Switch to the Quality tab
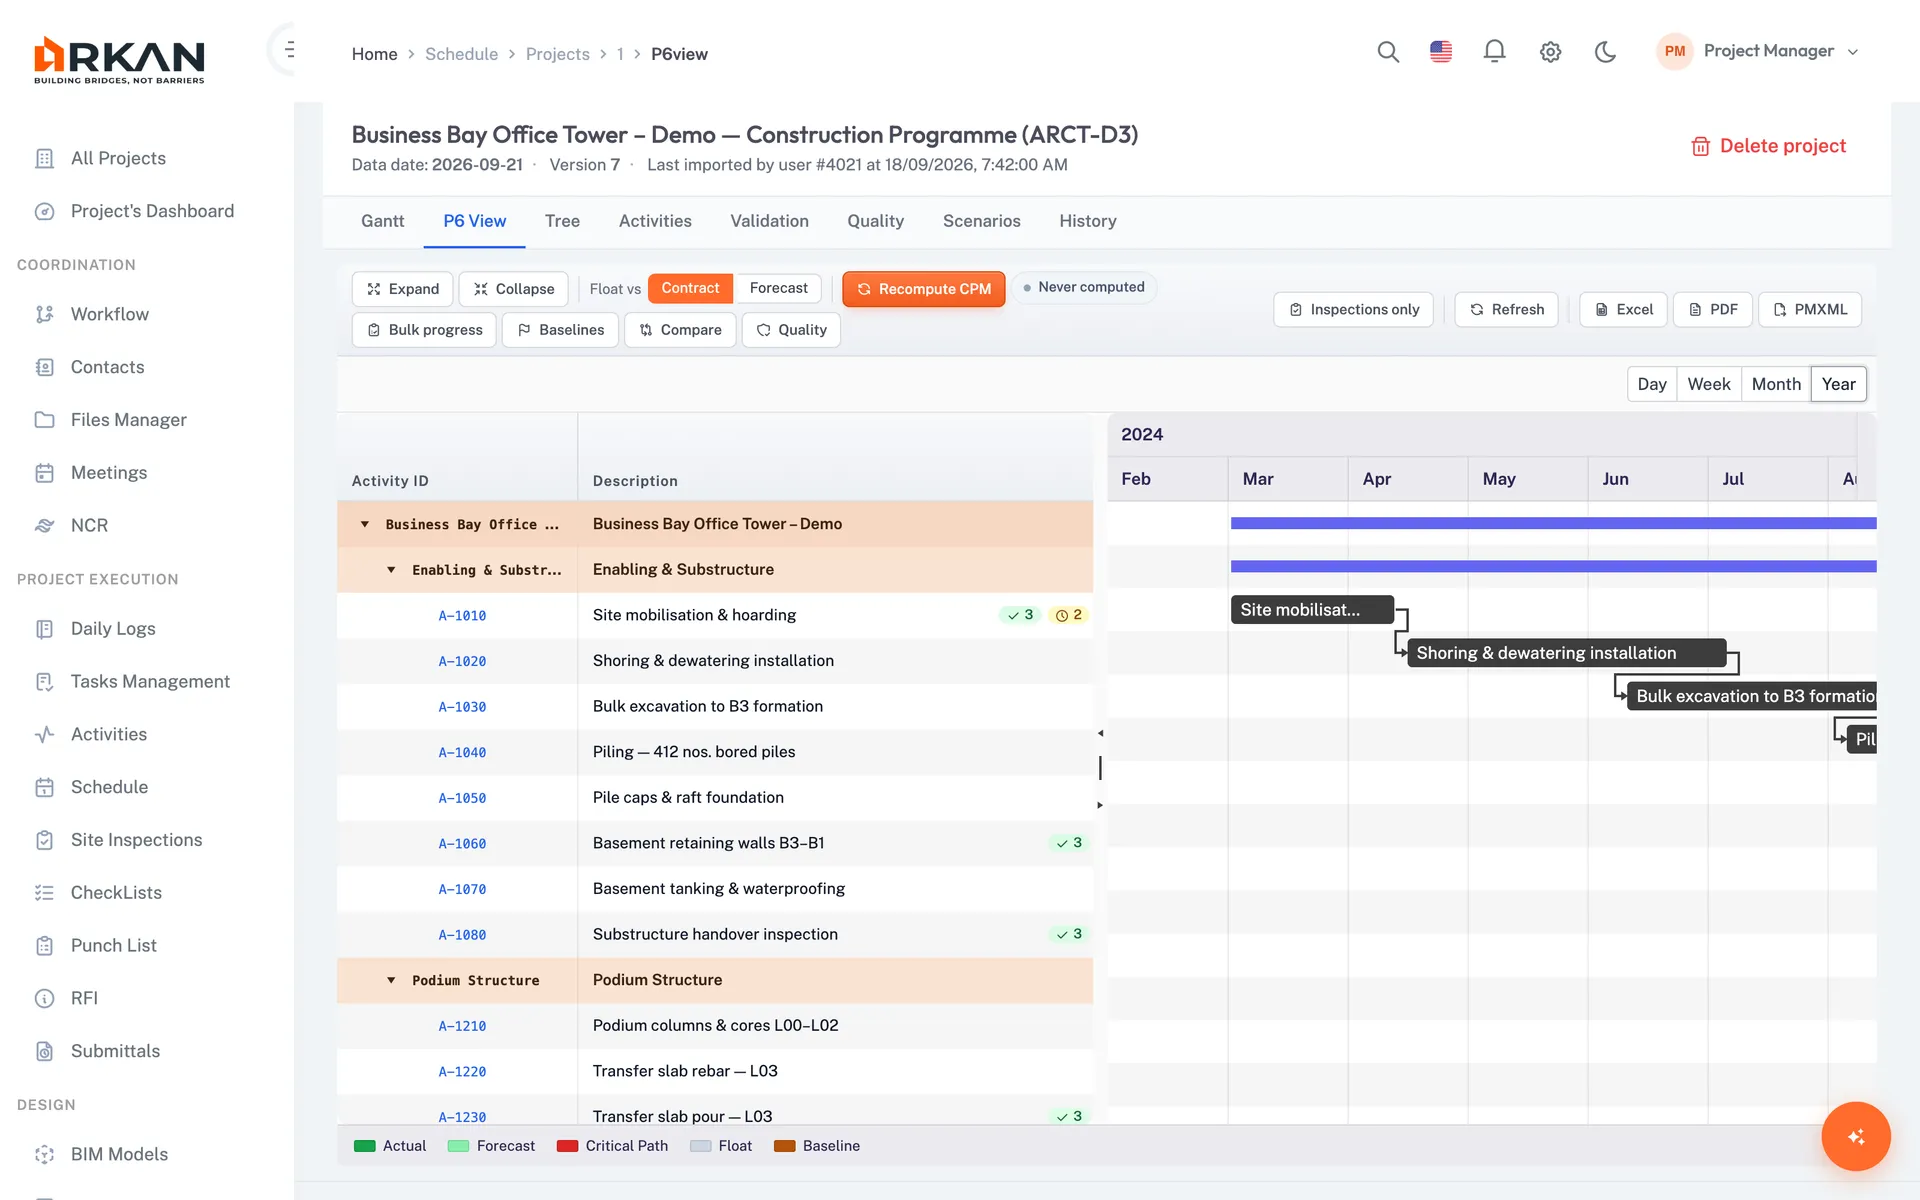The width and height of the screenshot is (1920, 1200). tap(875, 221)
